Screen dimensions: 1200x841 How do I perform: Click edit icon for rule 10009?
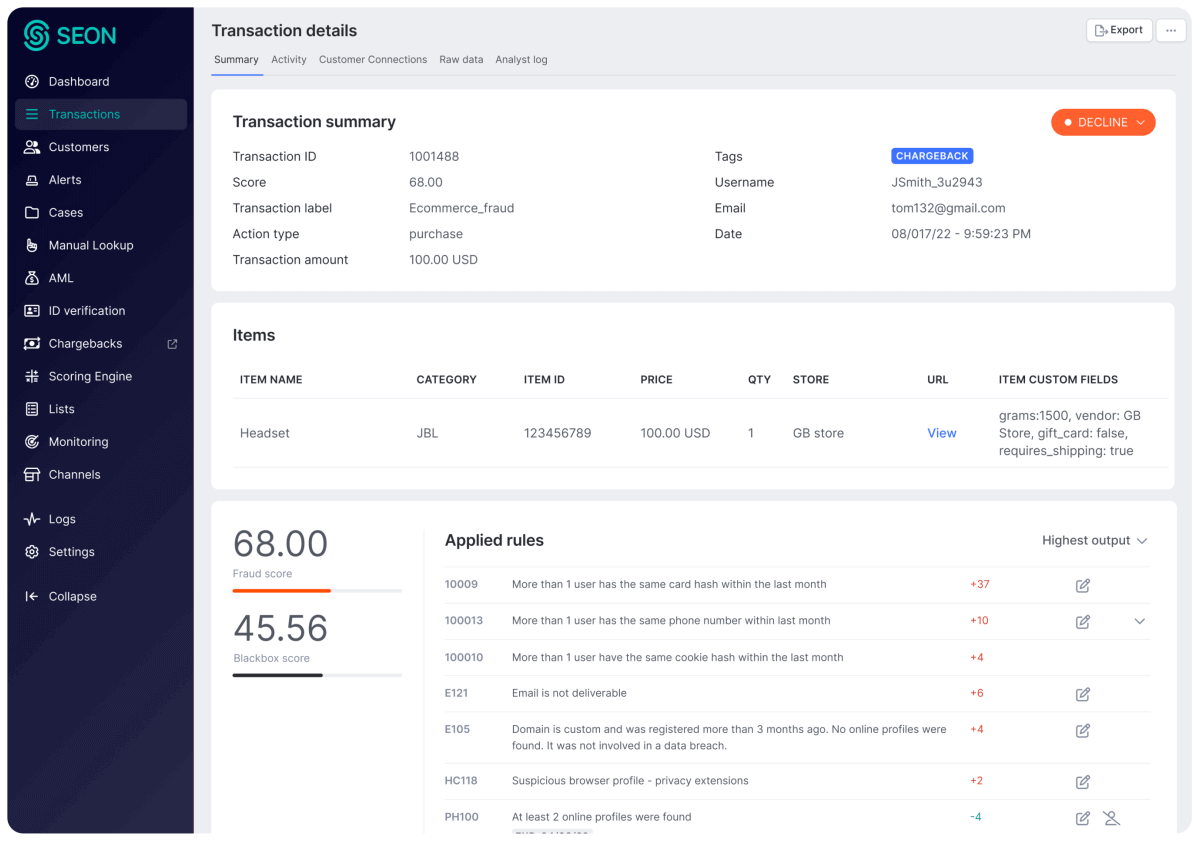click(1082, 586)
